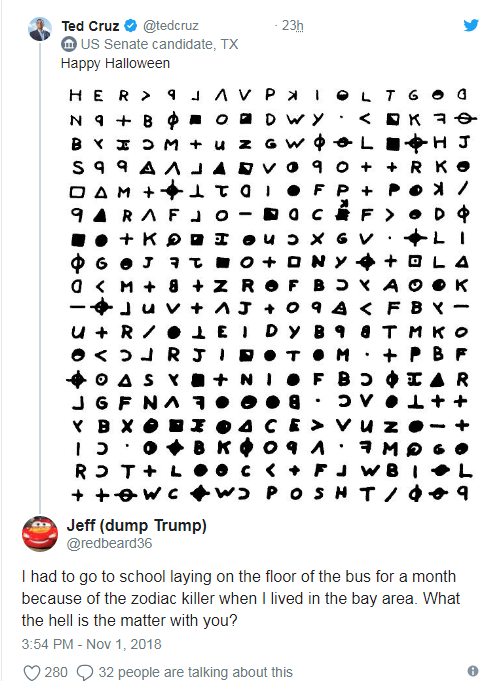
Task: Click the US Senate candidate, TX label
Action: coord(159,44)
